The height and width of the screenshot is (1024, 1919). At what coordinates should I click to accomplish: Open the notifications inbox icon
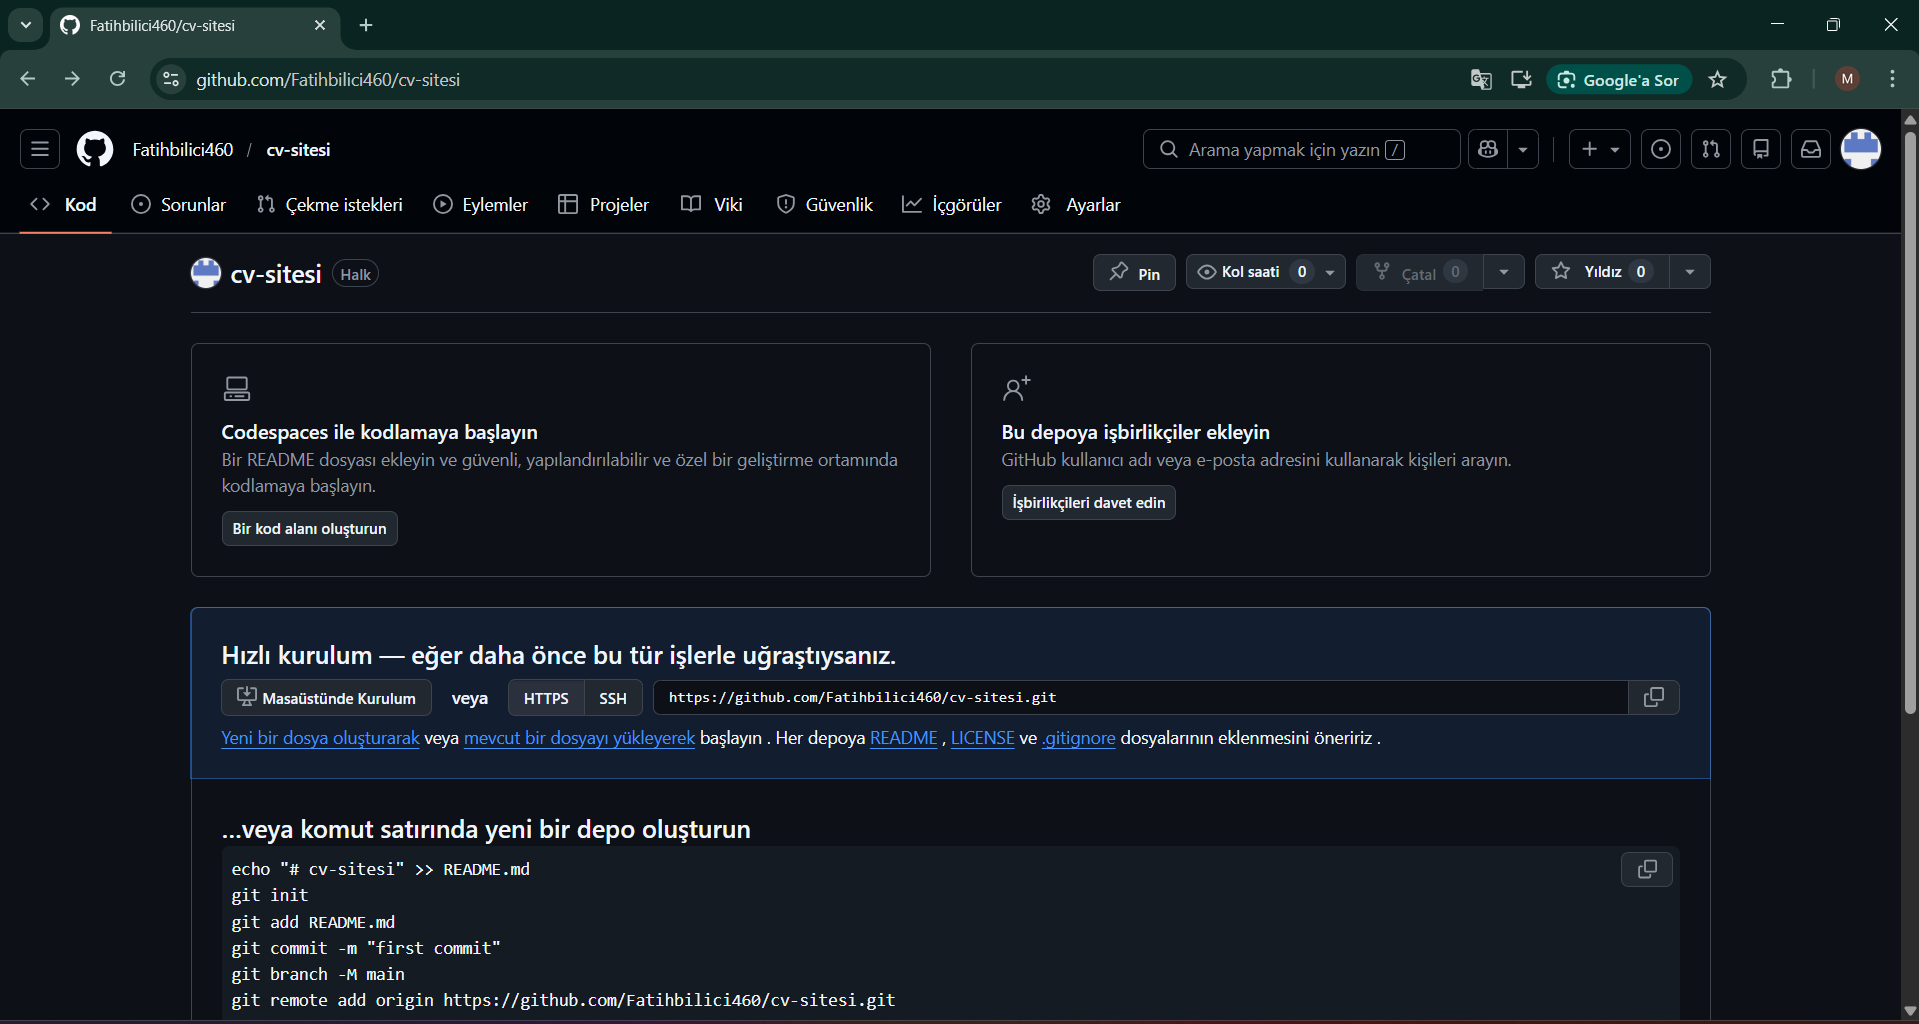pyautogui.click(x=1811, y=149)
